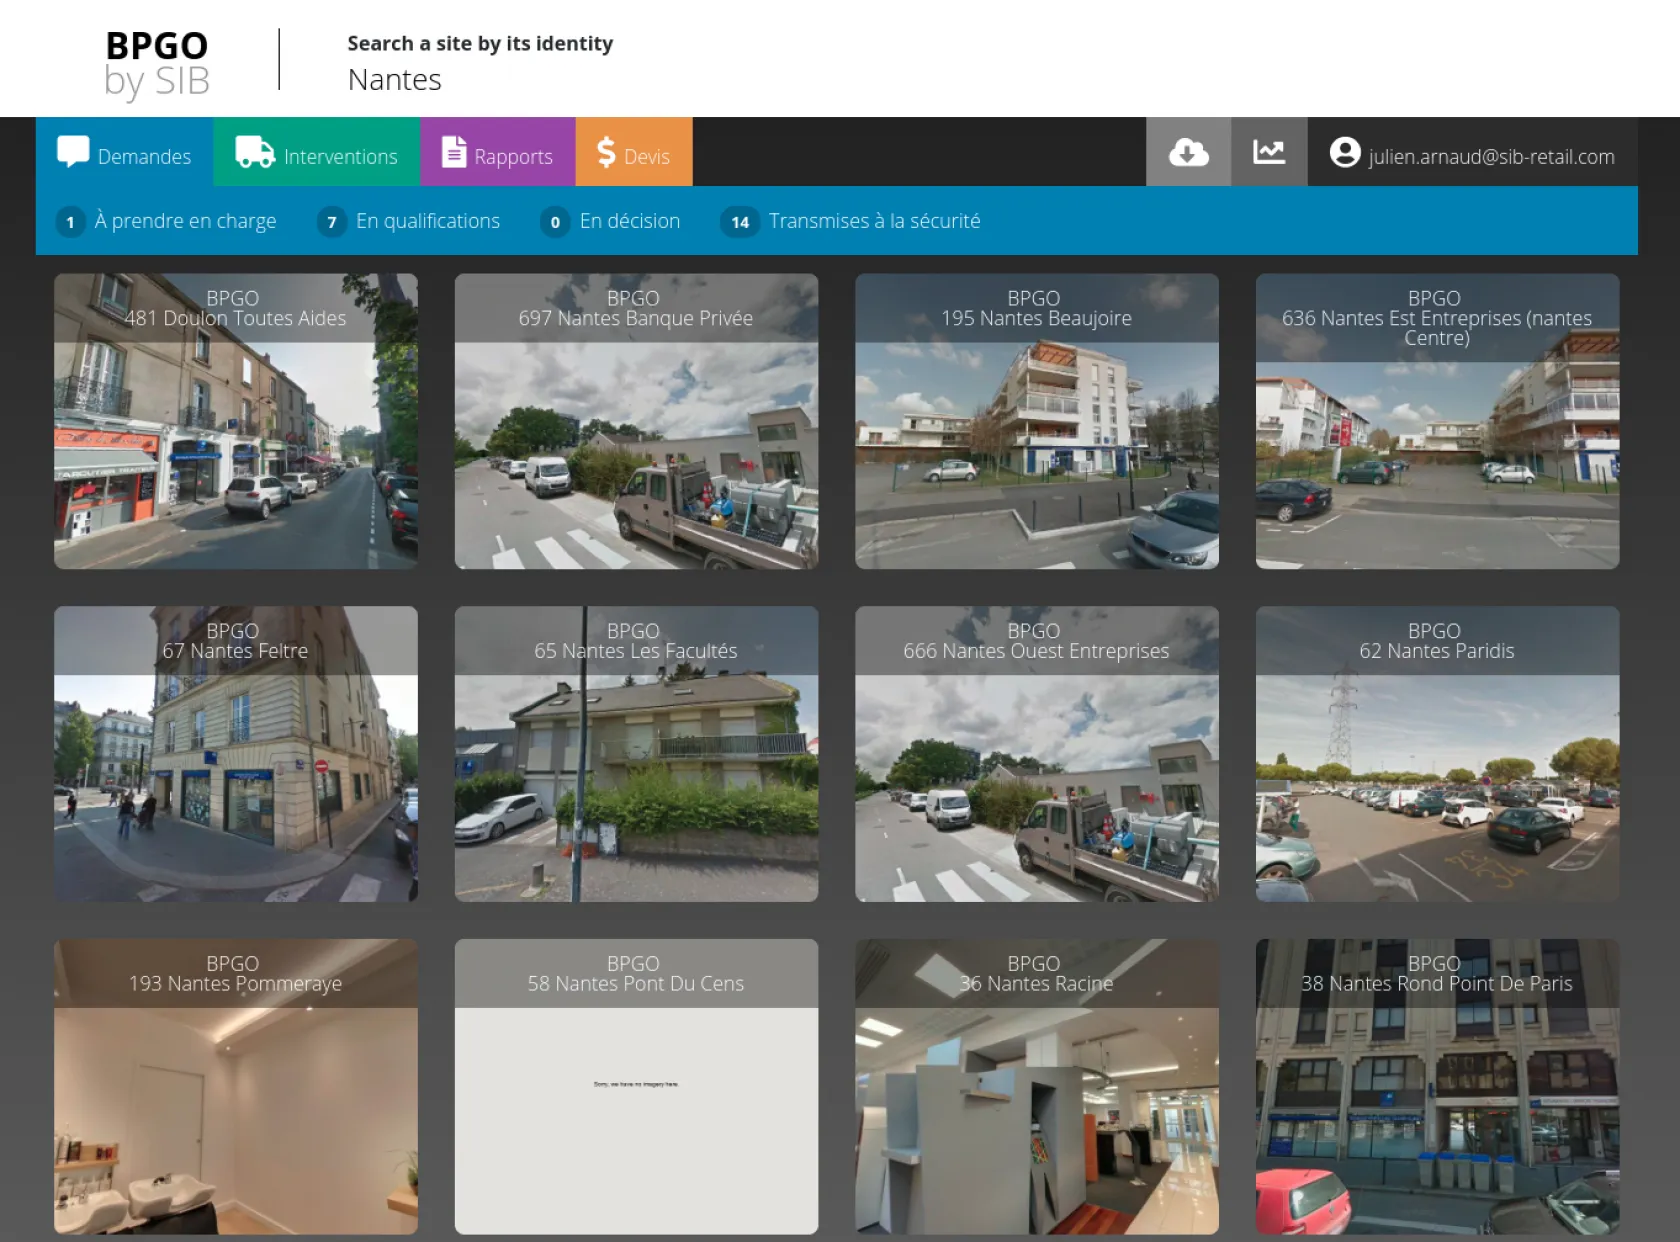
Task: Click the dollar sign Devis icon
Action: pos(605,152)
